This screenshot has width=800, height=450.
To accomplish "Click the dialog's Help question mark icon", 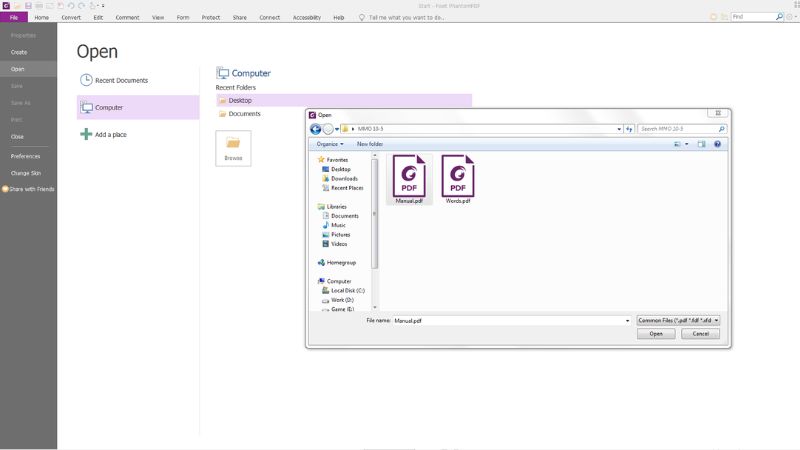I will 717,144.
